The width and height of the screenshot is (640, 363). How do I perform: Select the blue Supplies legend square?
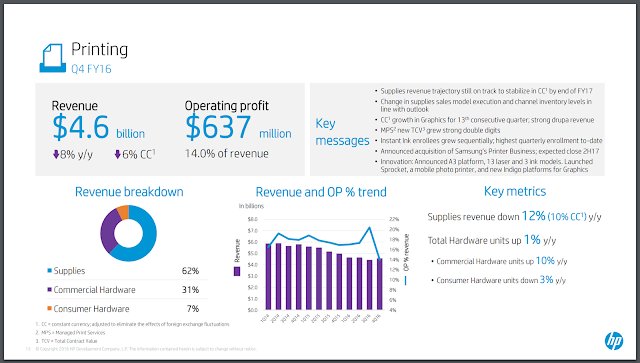(49, 270)
